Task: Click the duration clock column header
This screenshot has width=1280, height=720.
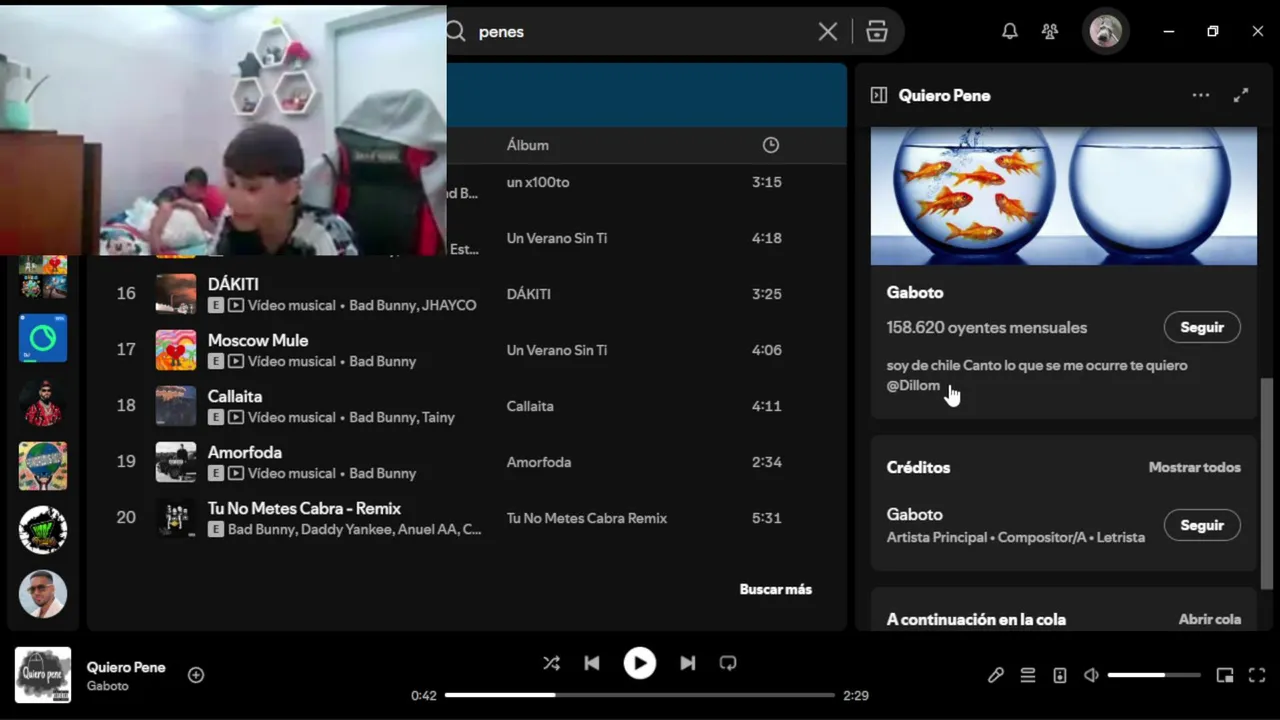Action: (x=770, y=145)
